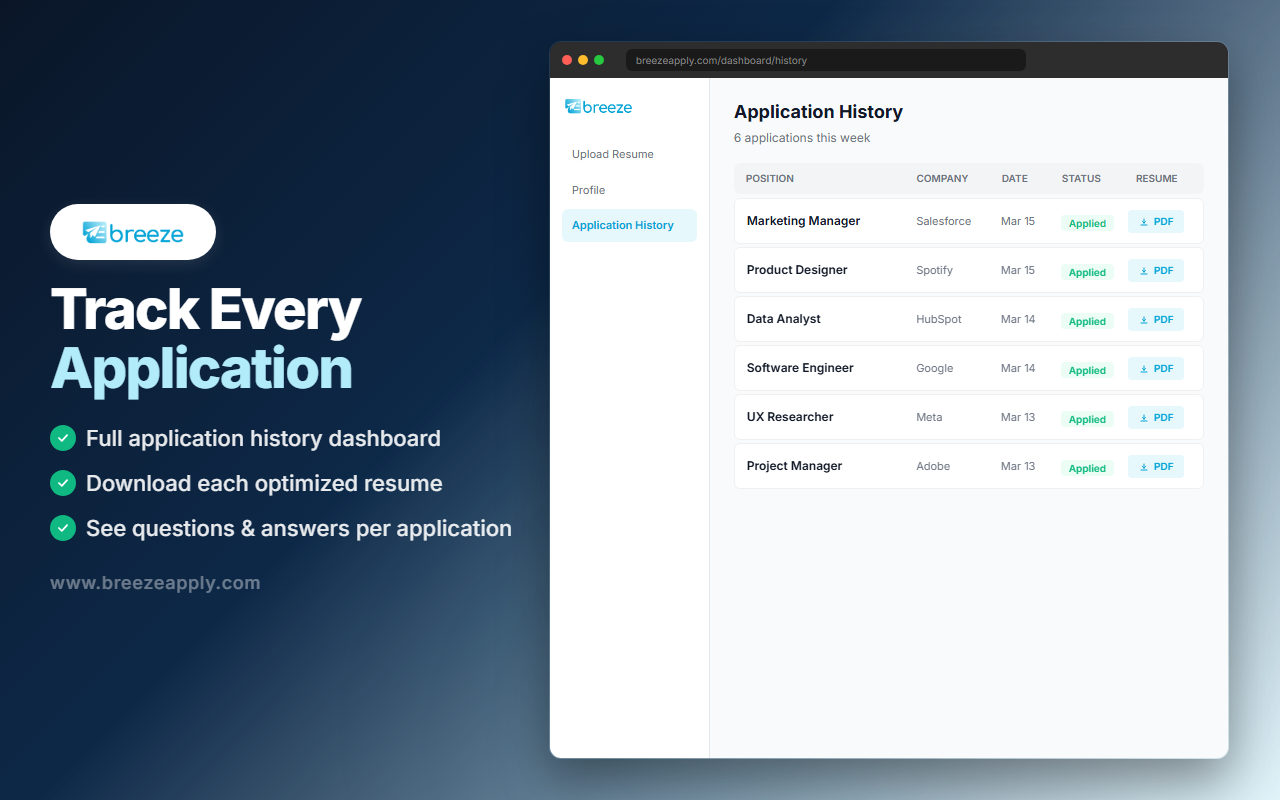Click the Applied status badge for Salesforce
1280x800 pixels.
point(1087,223)
